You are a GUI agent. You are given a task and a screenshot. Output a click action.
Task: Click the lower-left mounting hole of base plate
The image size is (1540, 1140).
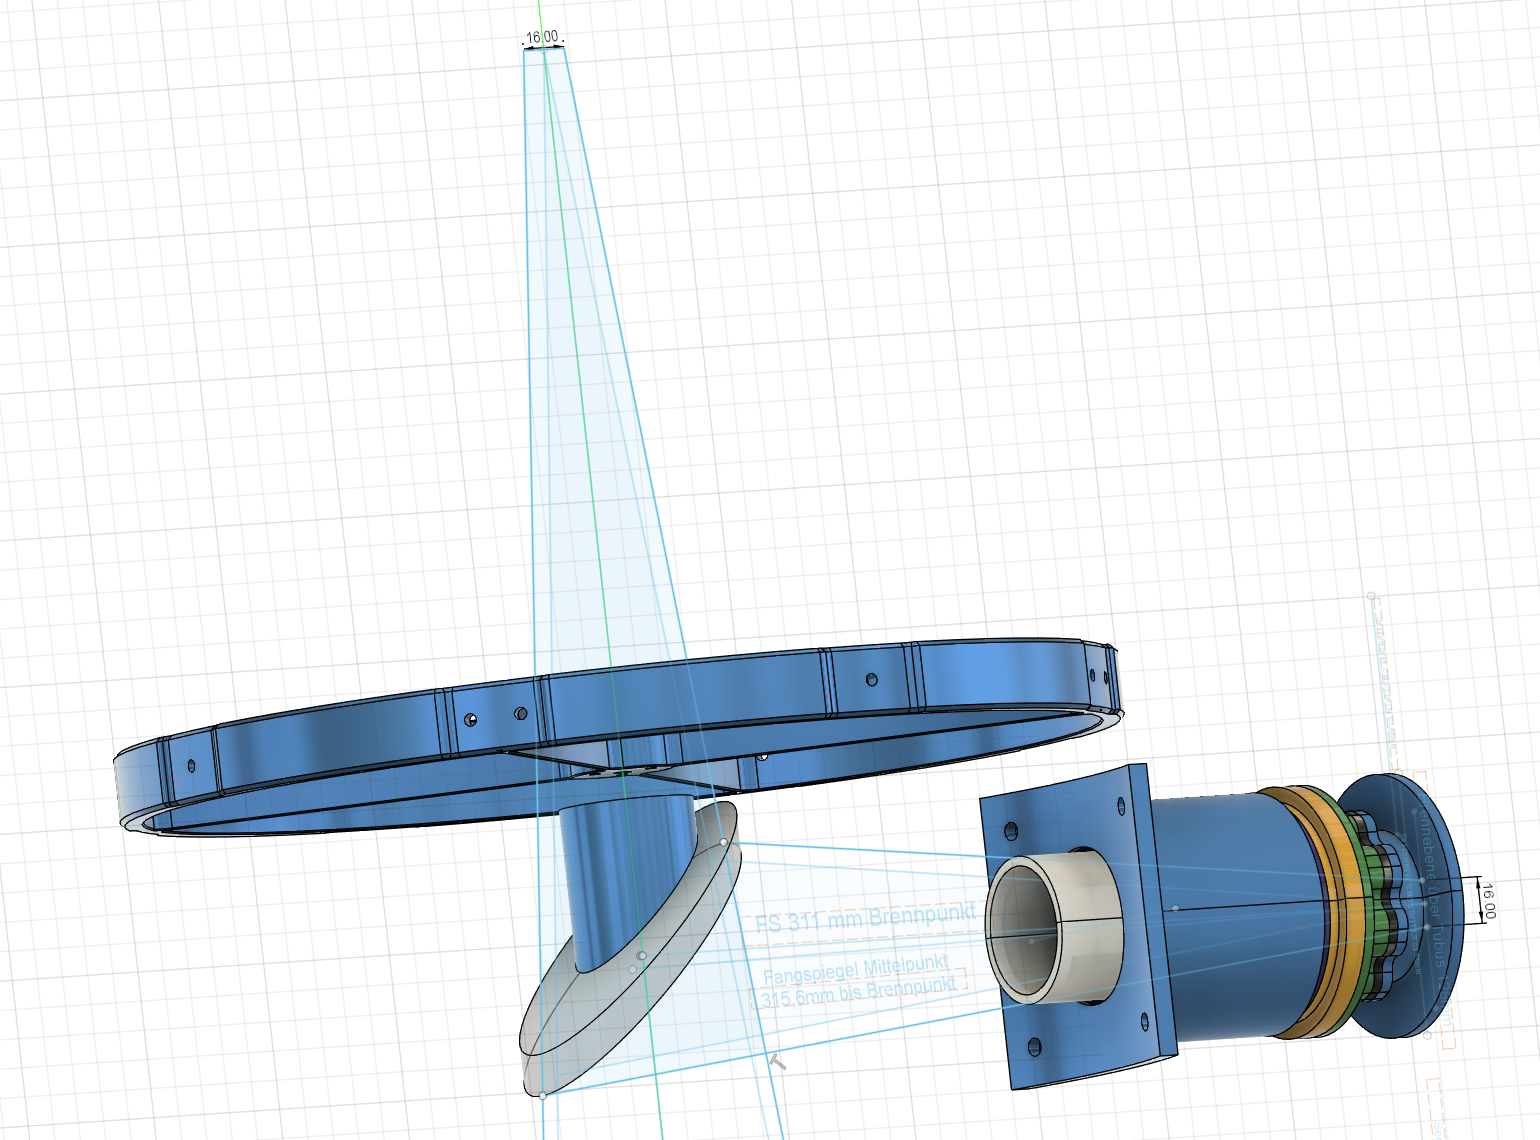pos(1034,1049)
